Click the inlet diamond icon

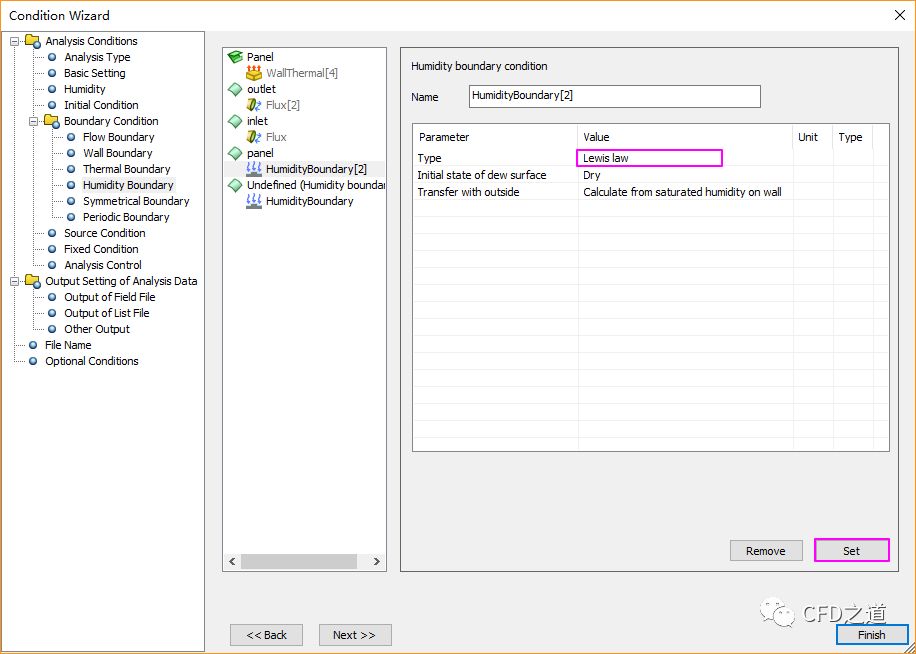coord(235,121)
